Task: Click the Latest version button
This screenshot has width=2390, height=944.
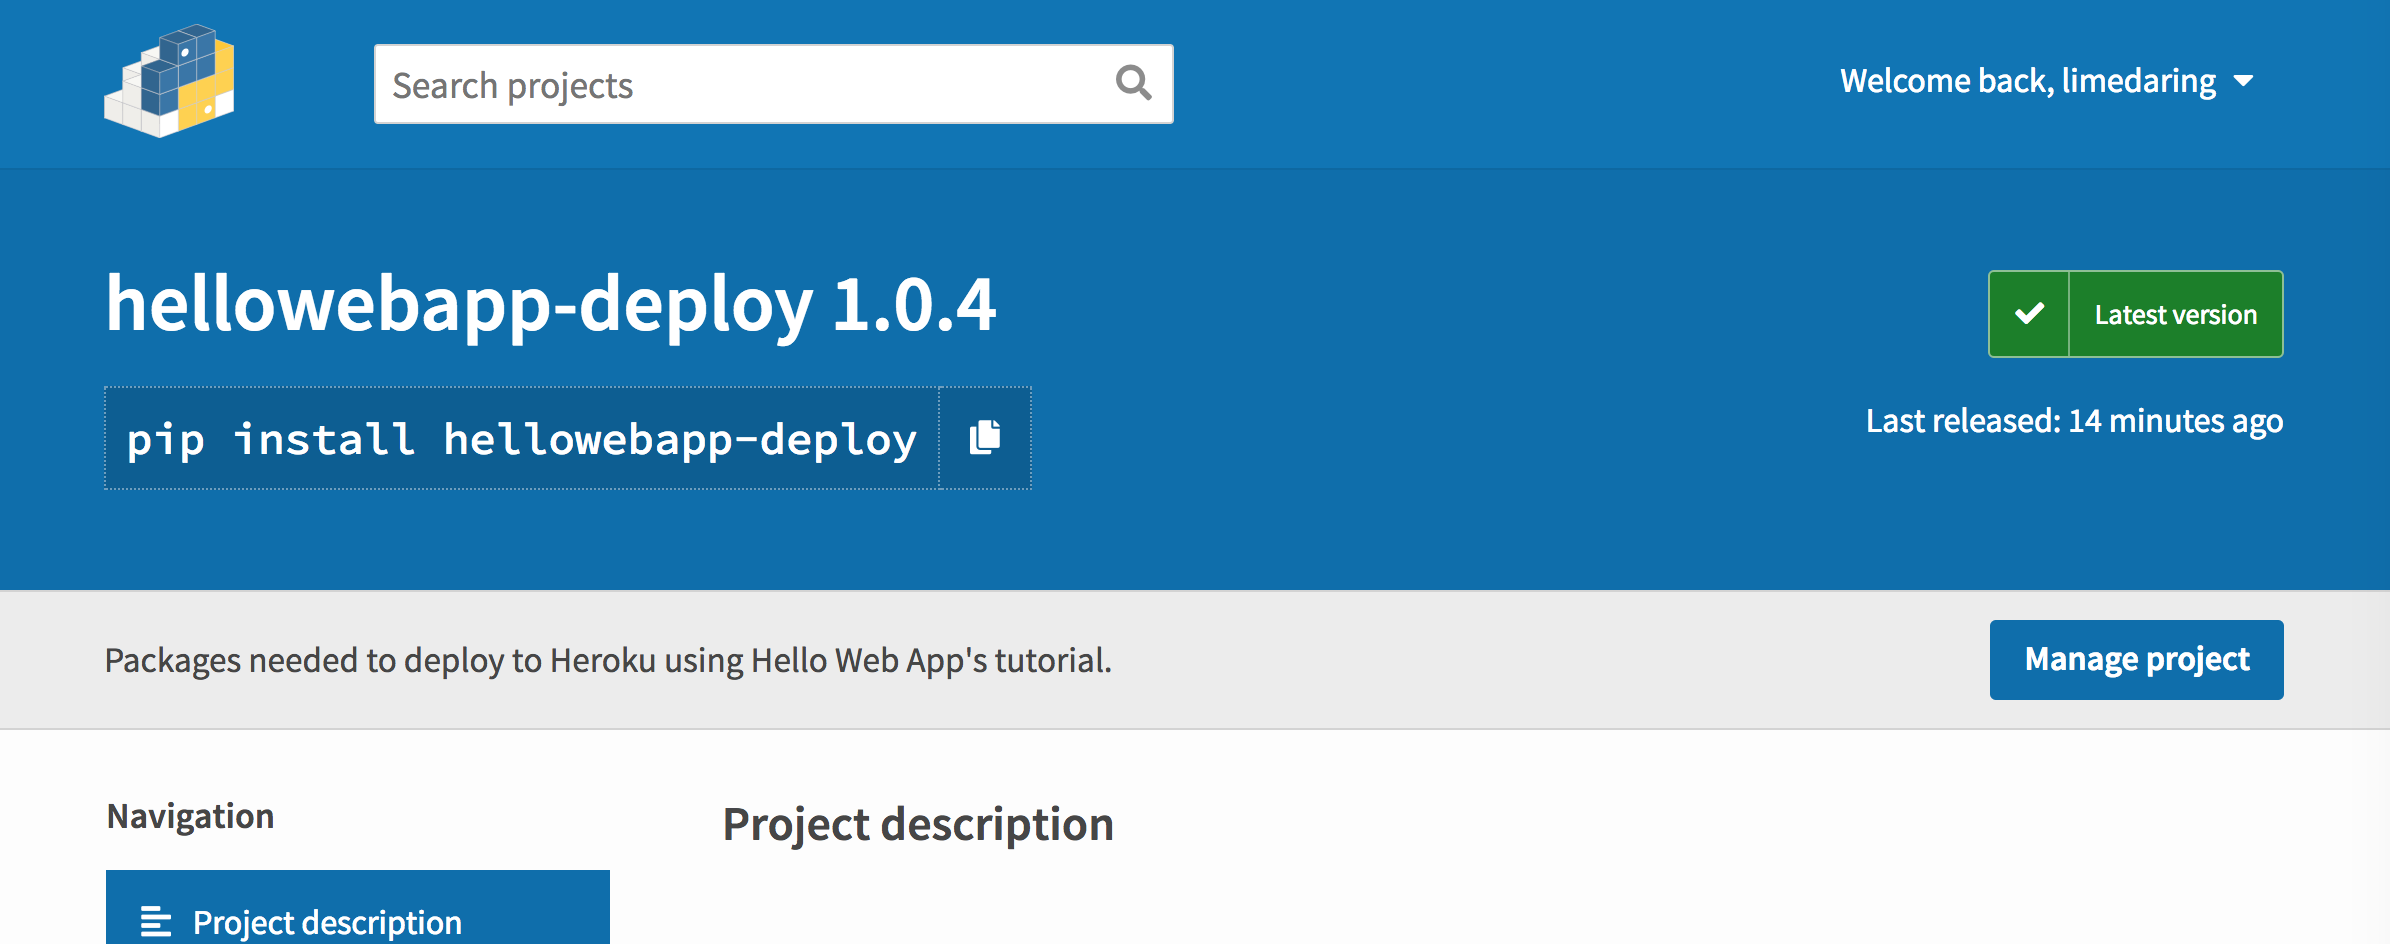Action: pyautogui.click(x=2135, y=314)
